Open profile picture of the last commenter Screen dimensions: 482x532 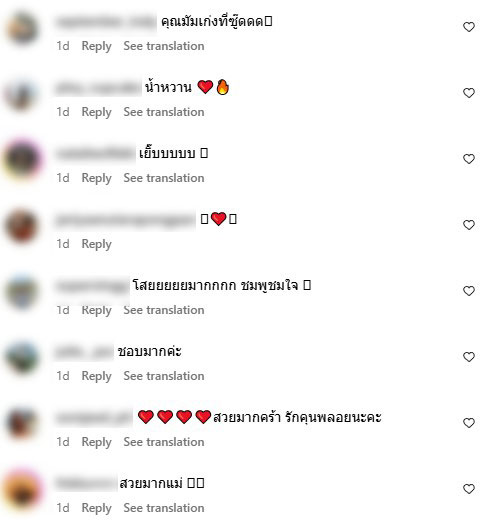coord(22,490)
